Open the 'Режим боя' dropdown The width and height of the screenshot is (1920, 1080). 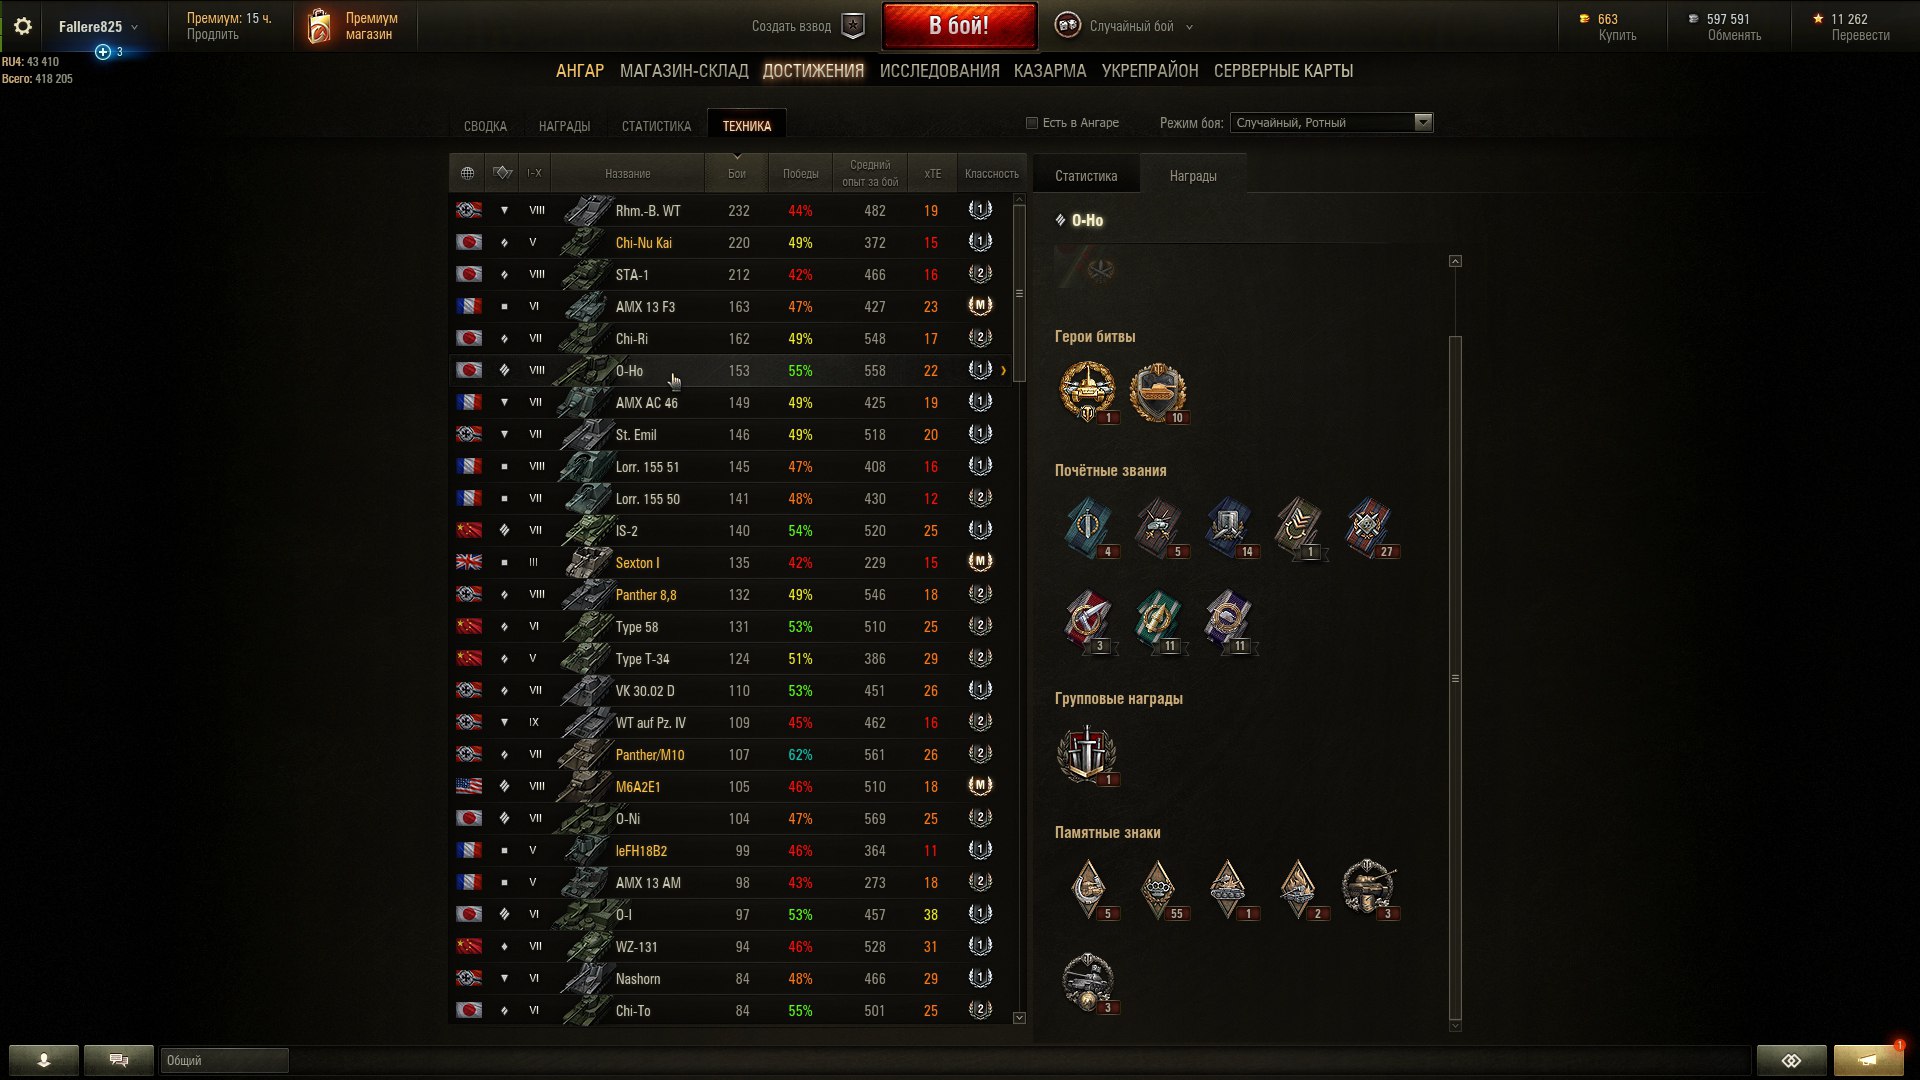click(1331, 123)
